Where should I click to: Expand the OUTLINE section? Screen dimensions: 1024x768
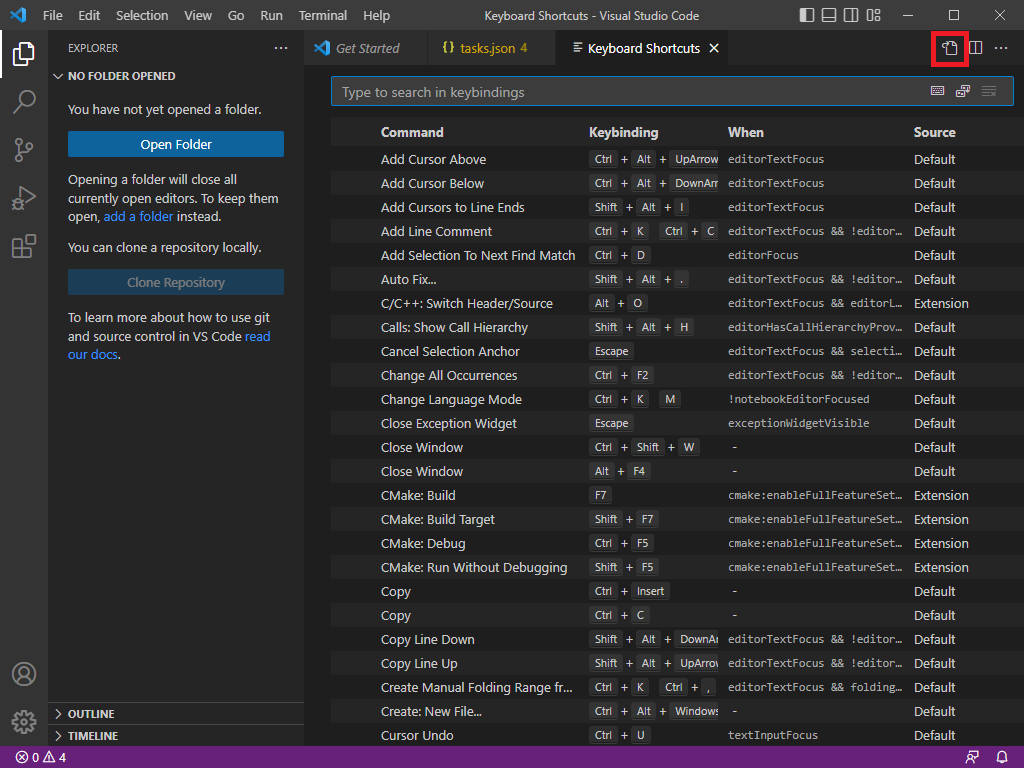[x=176, y=714]
